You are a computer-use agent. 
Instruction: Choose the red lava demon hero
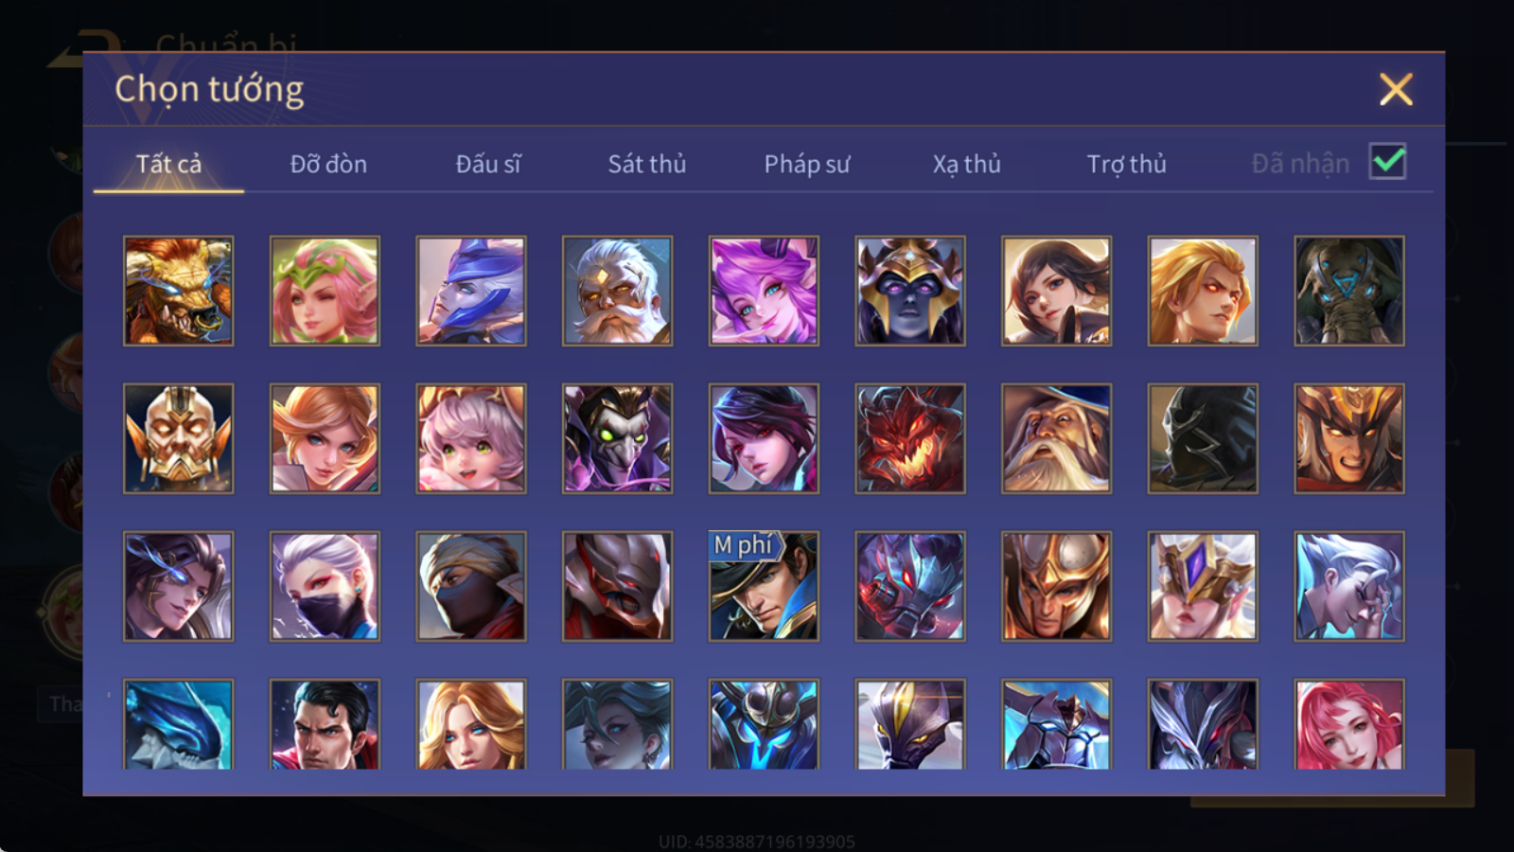(x=910, y=438)
